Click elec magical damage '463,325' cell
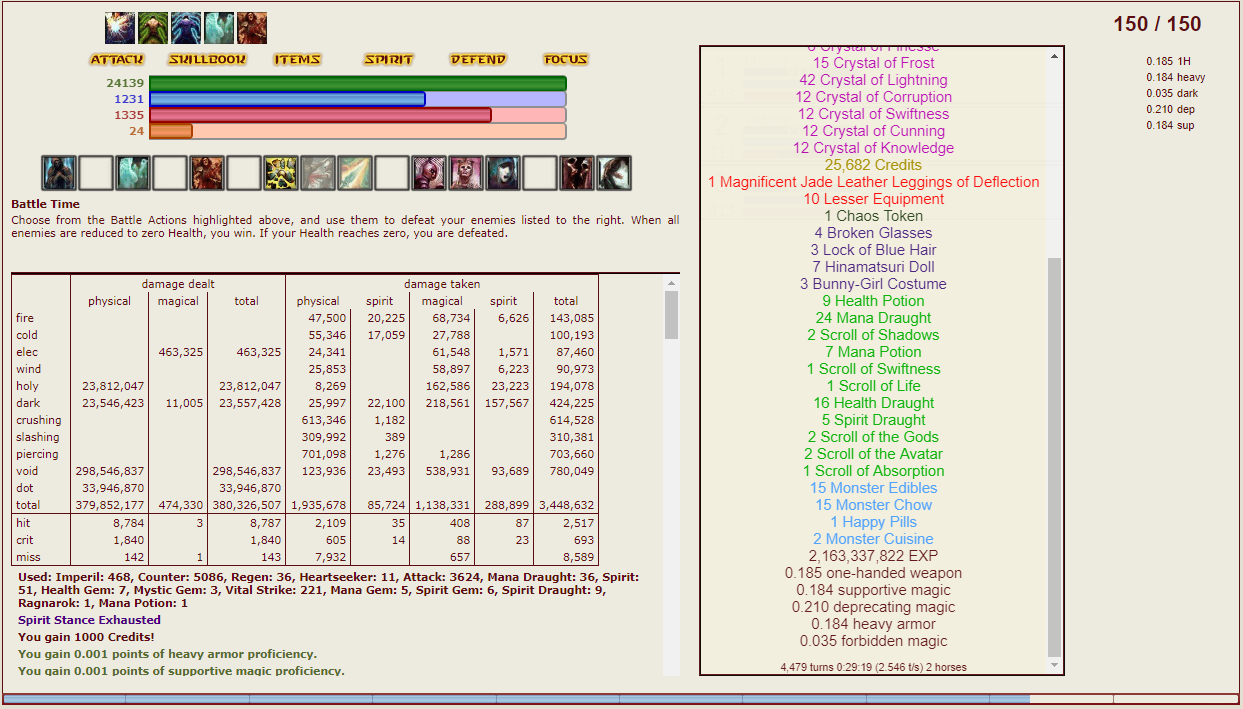This screenshot has width=1243, height=709. coord(180,352)
